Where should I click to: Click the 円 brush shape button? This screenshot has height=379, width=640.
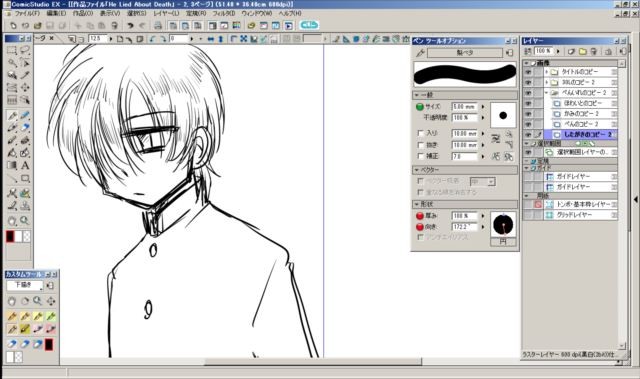point(503,242)
